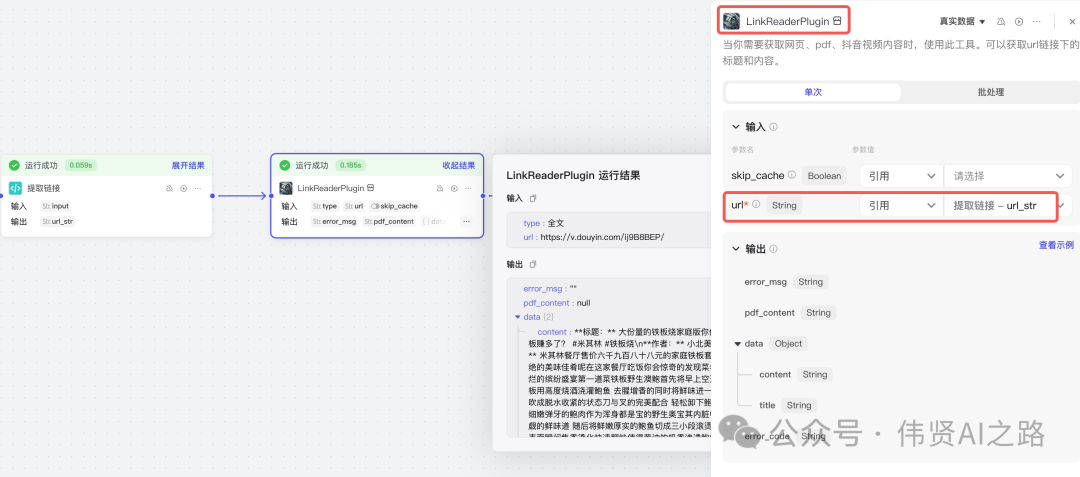Click LinkReaderPlugin node avatar icon on canvas
This screenshot has height=477, width=1080.
[286, 188]
